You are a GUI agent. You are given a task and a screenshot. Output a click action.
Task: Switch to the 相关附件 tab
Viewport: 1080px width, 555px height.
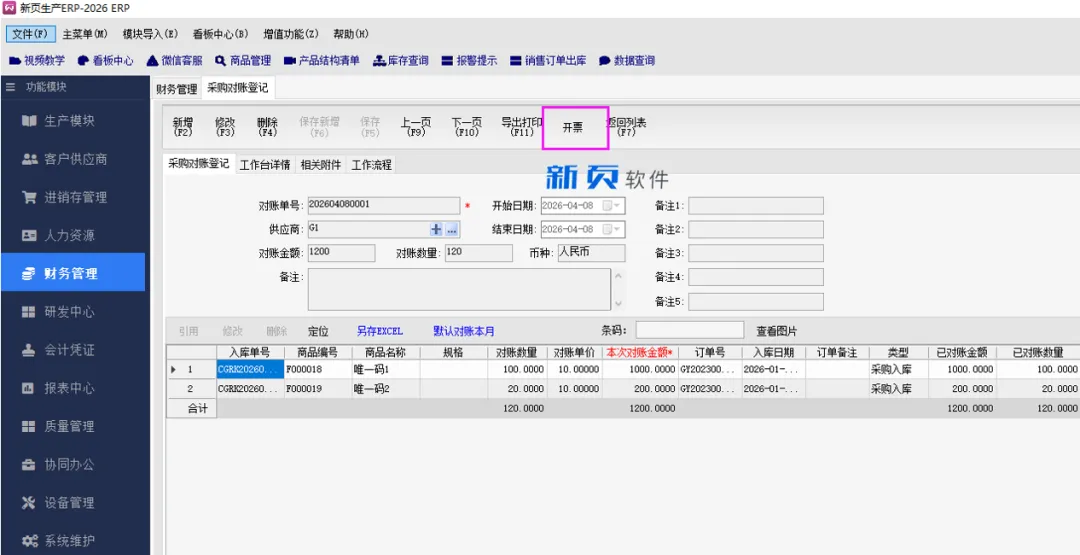321,165
